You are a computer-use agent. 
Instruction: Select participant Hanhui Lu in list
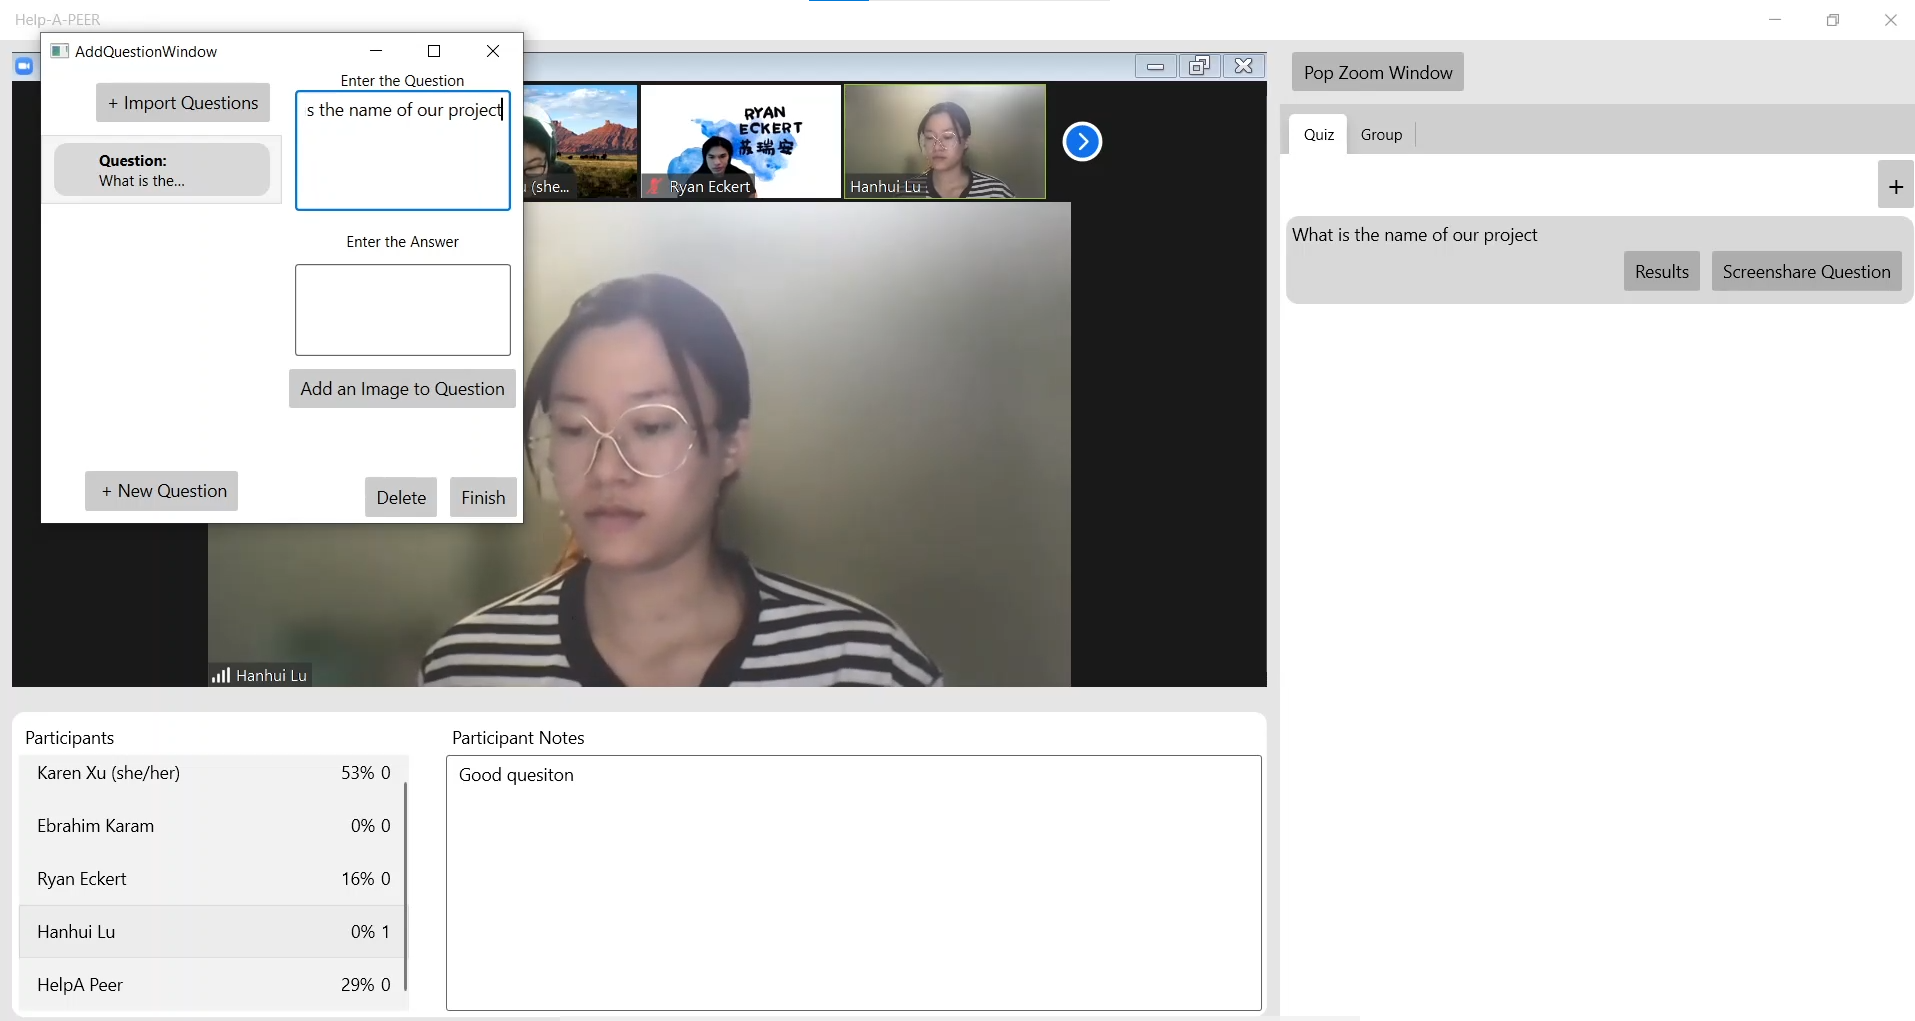[212, 932]
